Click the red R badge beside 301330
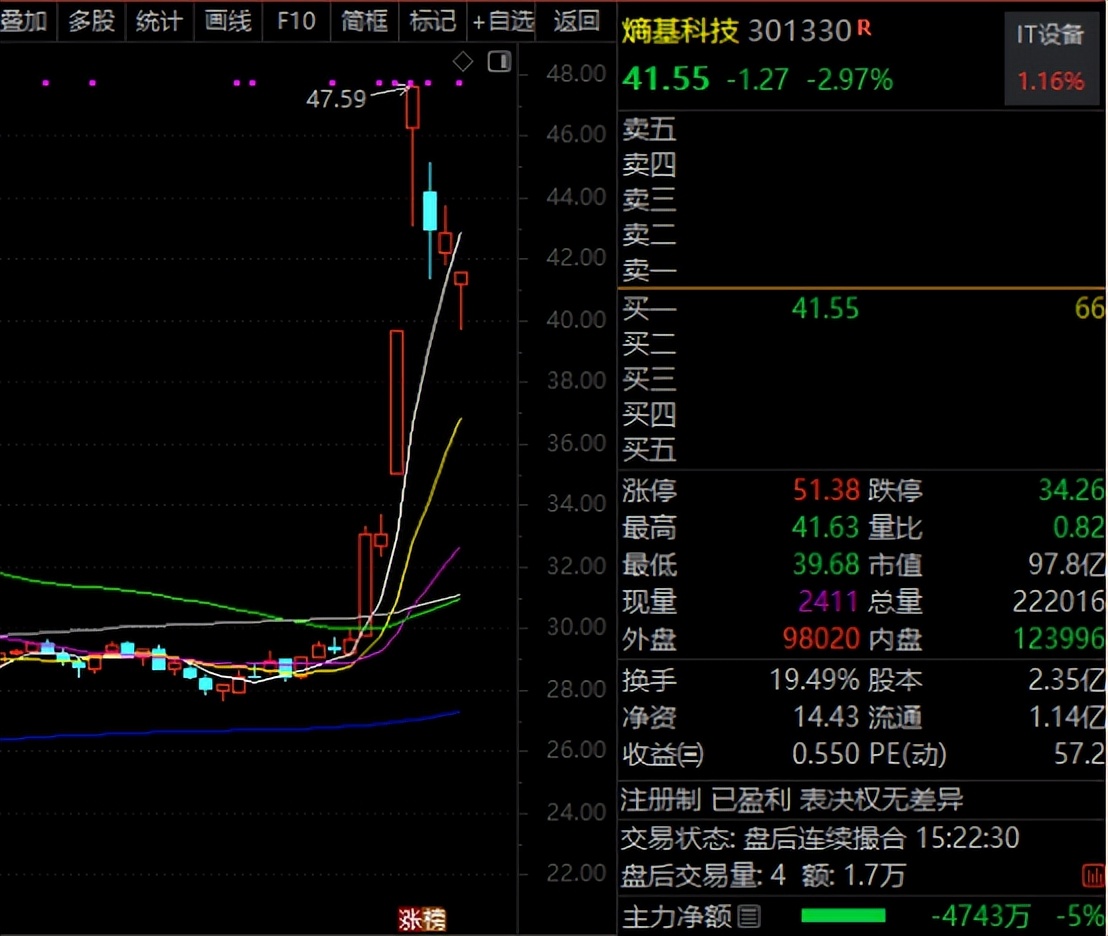This screenshot has width=1108, height=936. 864,29
